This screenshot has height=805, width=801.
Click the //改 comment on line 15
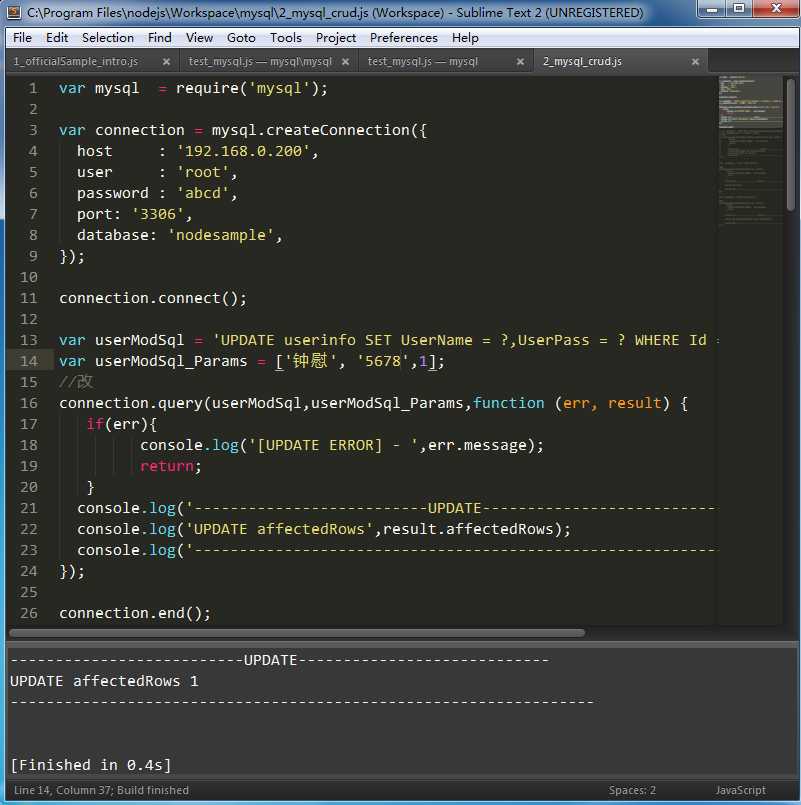(x=76, y=382)
